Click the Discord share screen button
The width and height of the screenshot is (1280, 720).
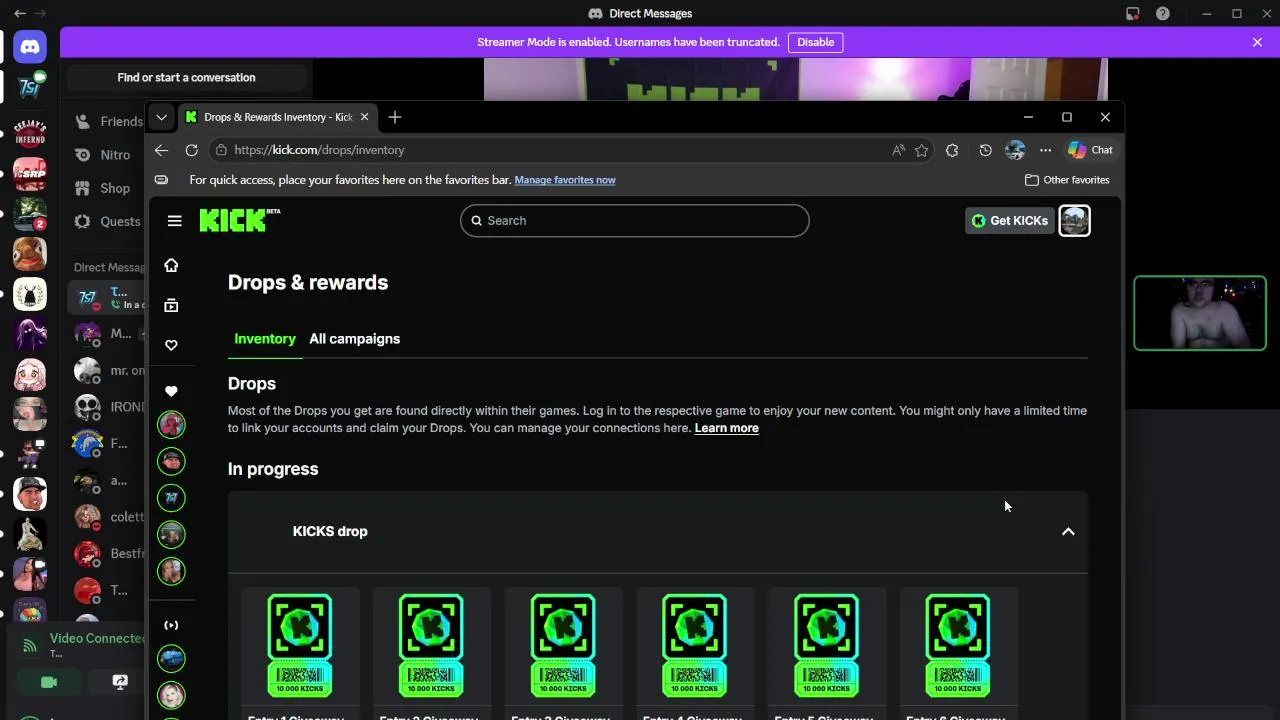tap(120, 682)
